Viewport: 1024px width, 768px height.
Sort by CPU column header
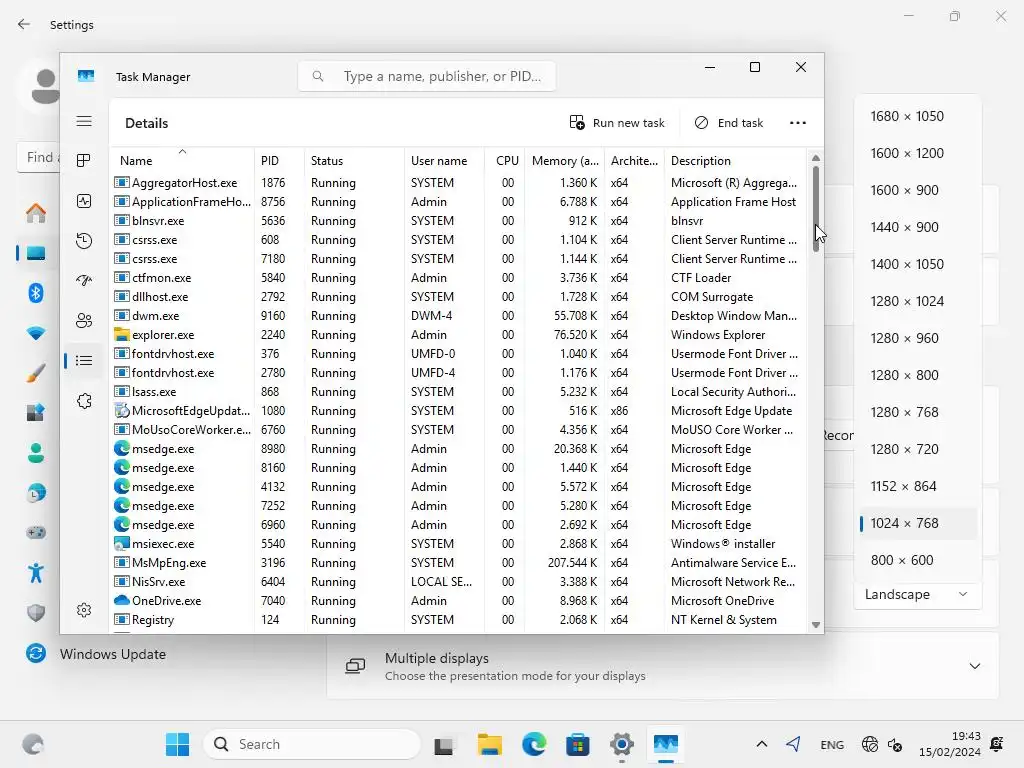pyautogui.click(x=507, y=161)
